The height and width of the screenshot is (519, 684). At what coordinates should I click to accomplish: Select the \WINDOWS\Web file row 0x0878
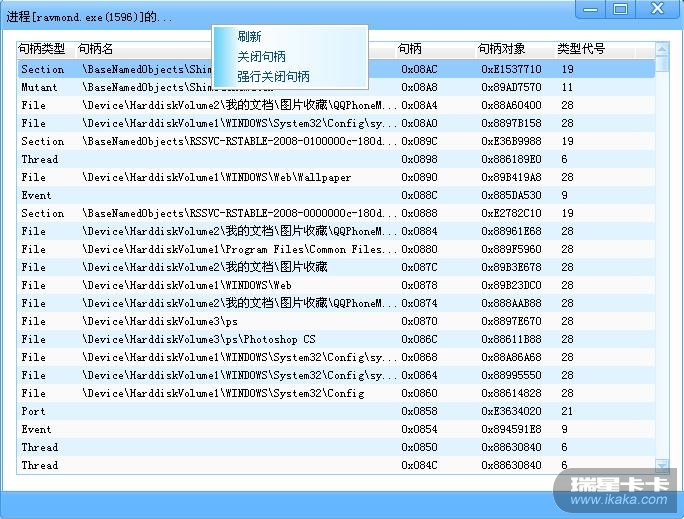(336, 285)
